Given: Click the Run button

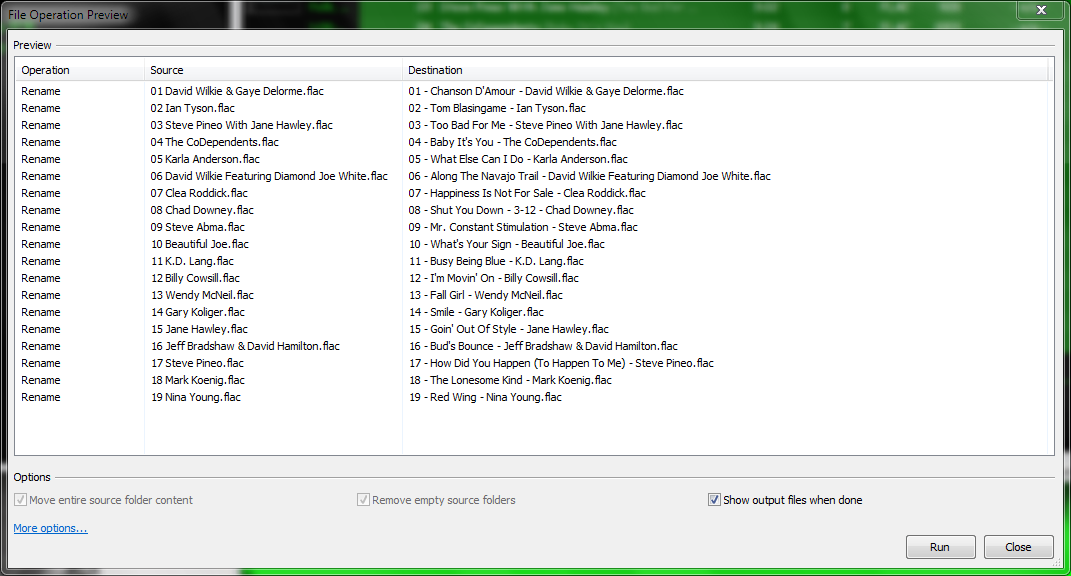Looking at the screenshot, I should [x=939, y=547].
